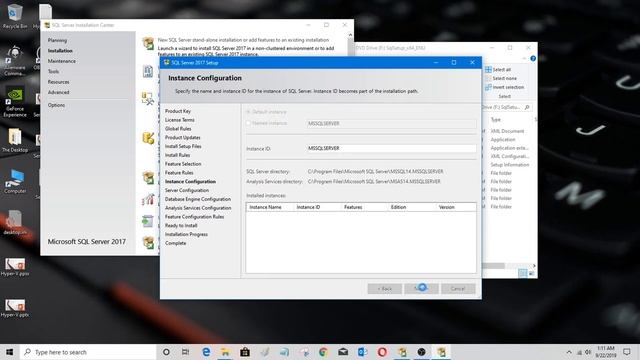Open the Windows Start menu
Image resolution: width=640 pixels, height=360 pixels.
9,352
